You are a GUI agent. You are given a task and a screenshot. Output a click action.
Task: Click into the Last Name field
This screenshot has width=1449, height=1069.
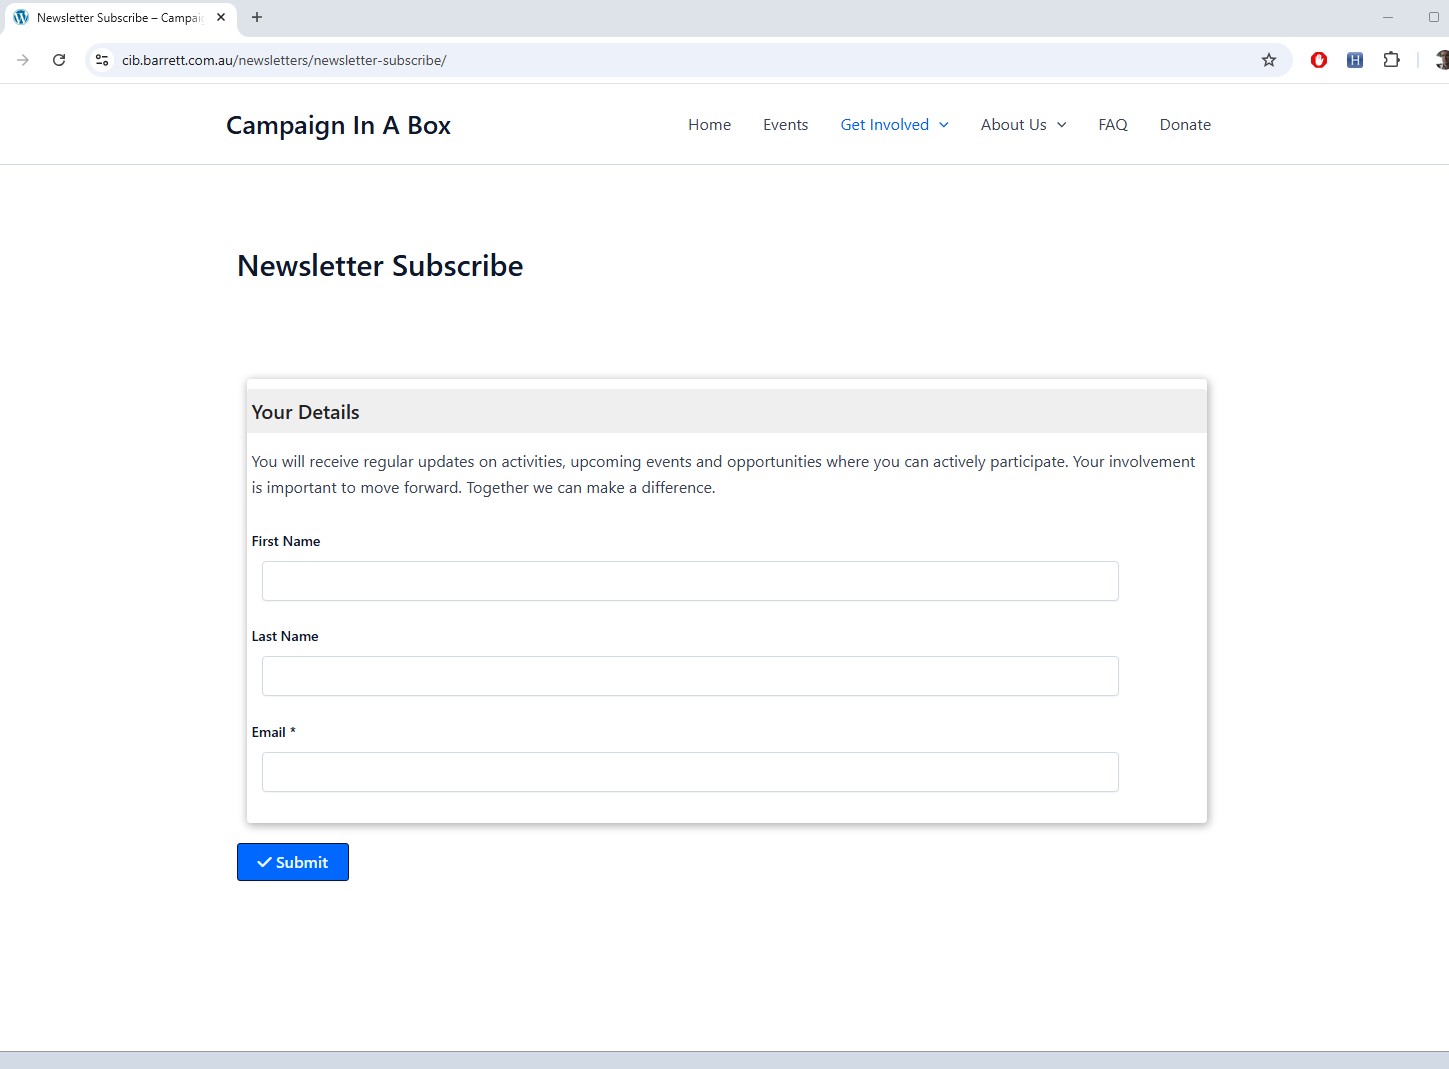[x=690, y=676]
